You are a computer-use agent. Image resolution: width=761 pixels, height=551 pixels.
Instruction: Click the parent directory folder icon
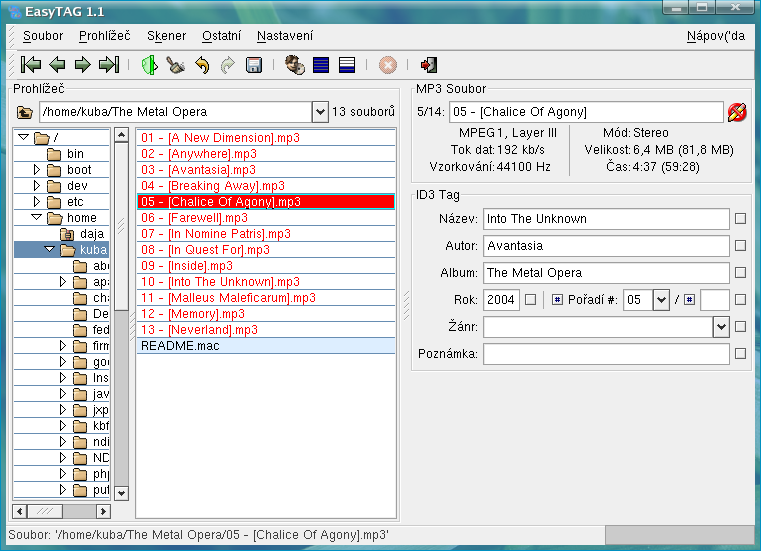click(x=25, y=112)
